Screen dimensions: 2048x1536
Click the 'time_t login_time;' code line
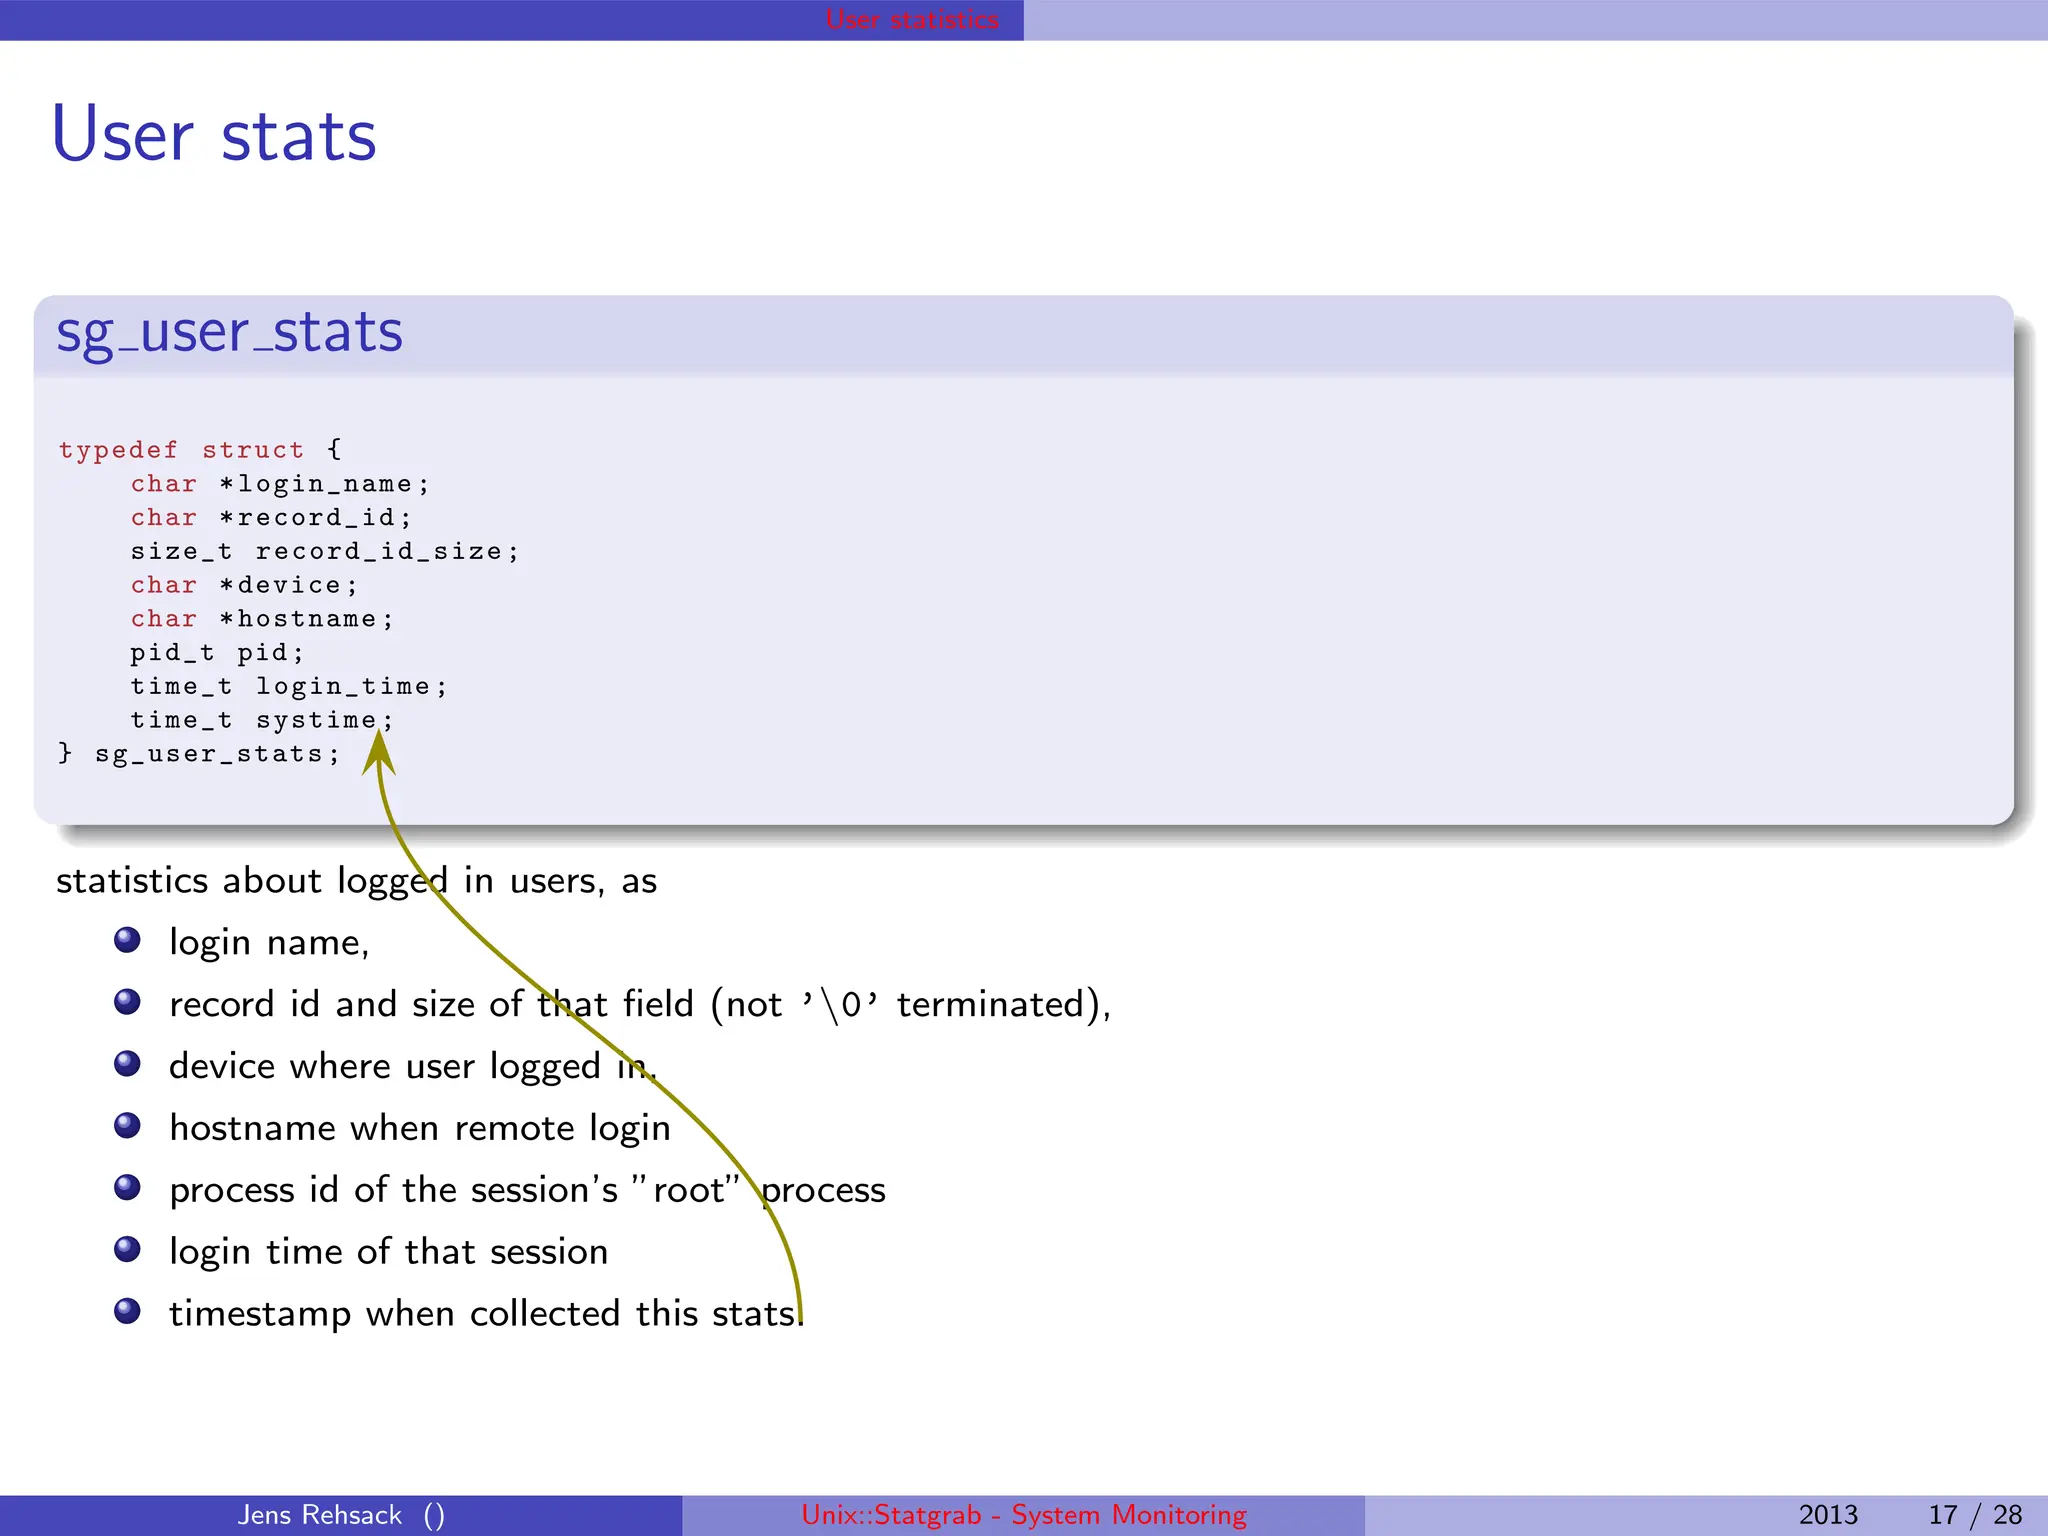289,686
